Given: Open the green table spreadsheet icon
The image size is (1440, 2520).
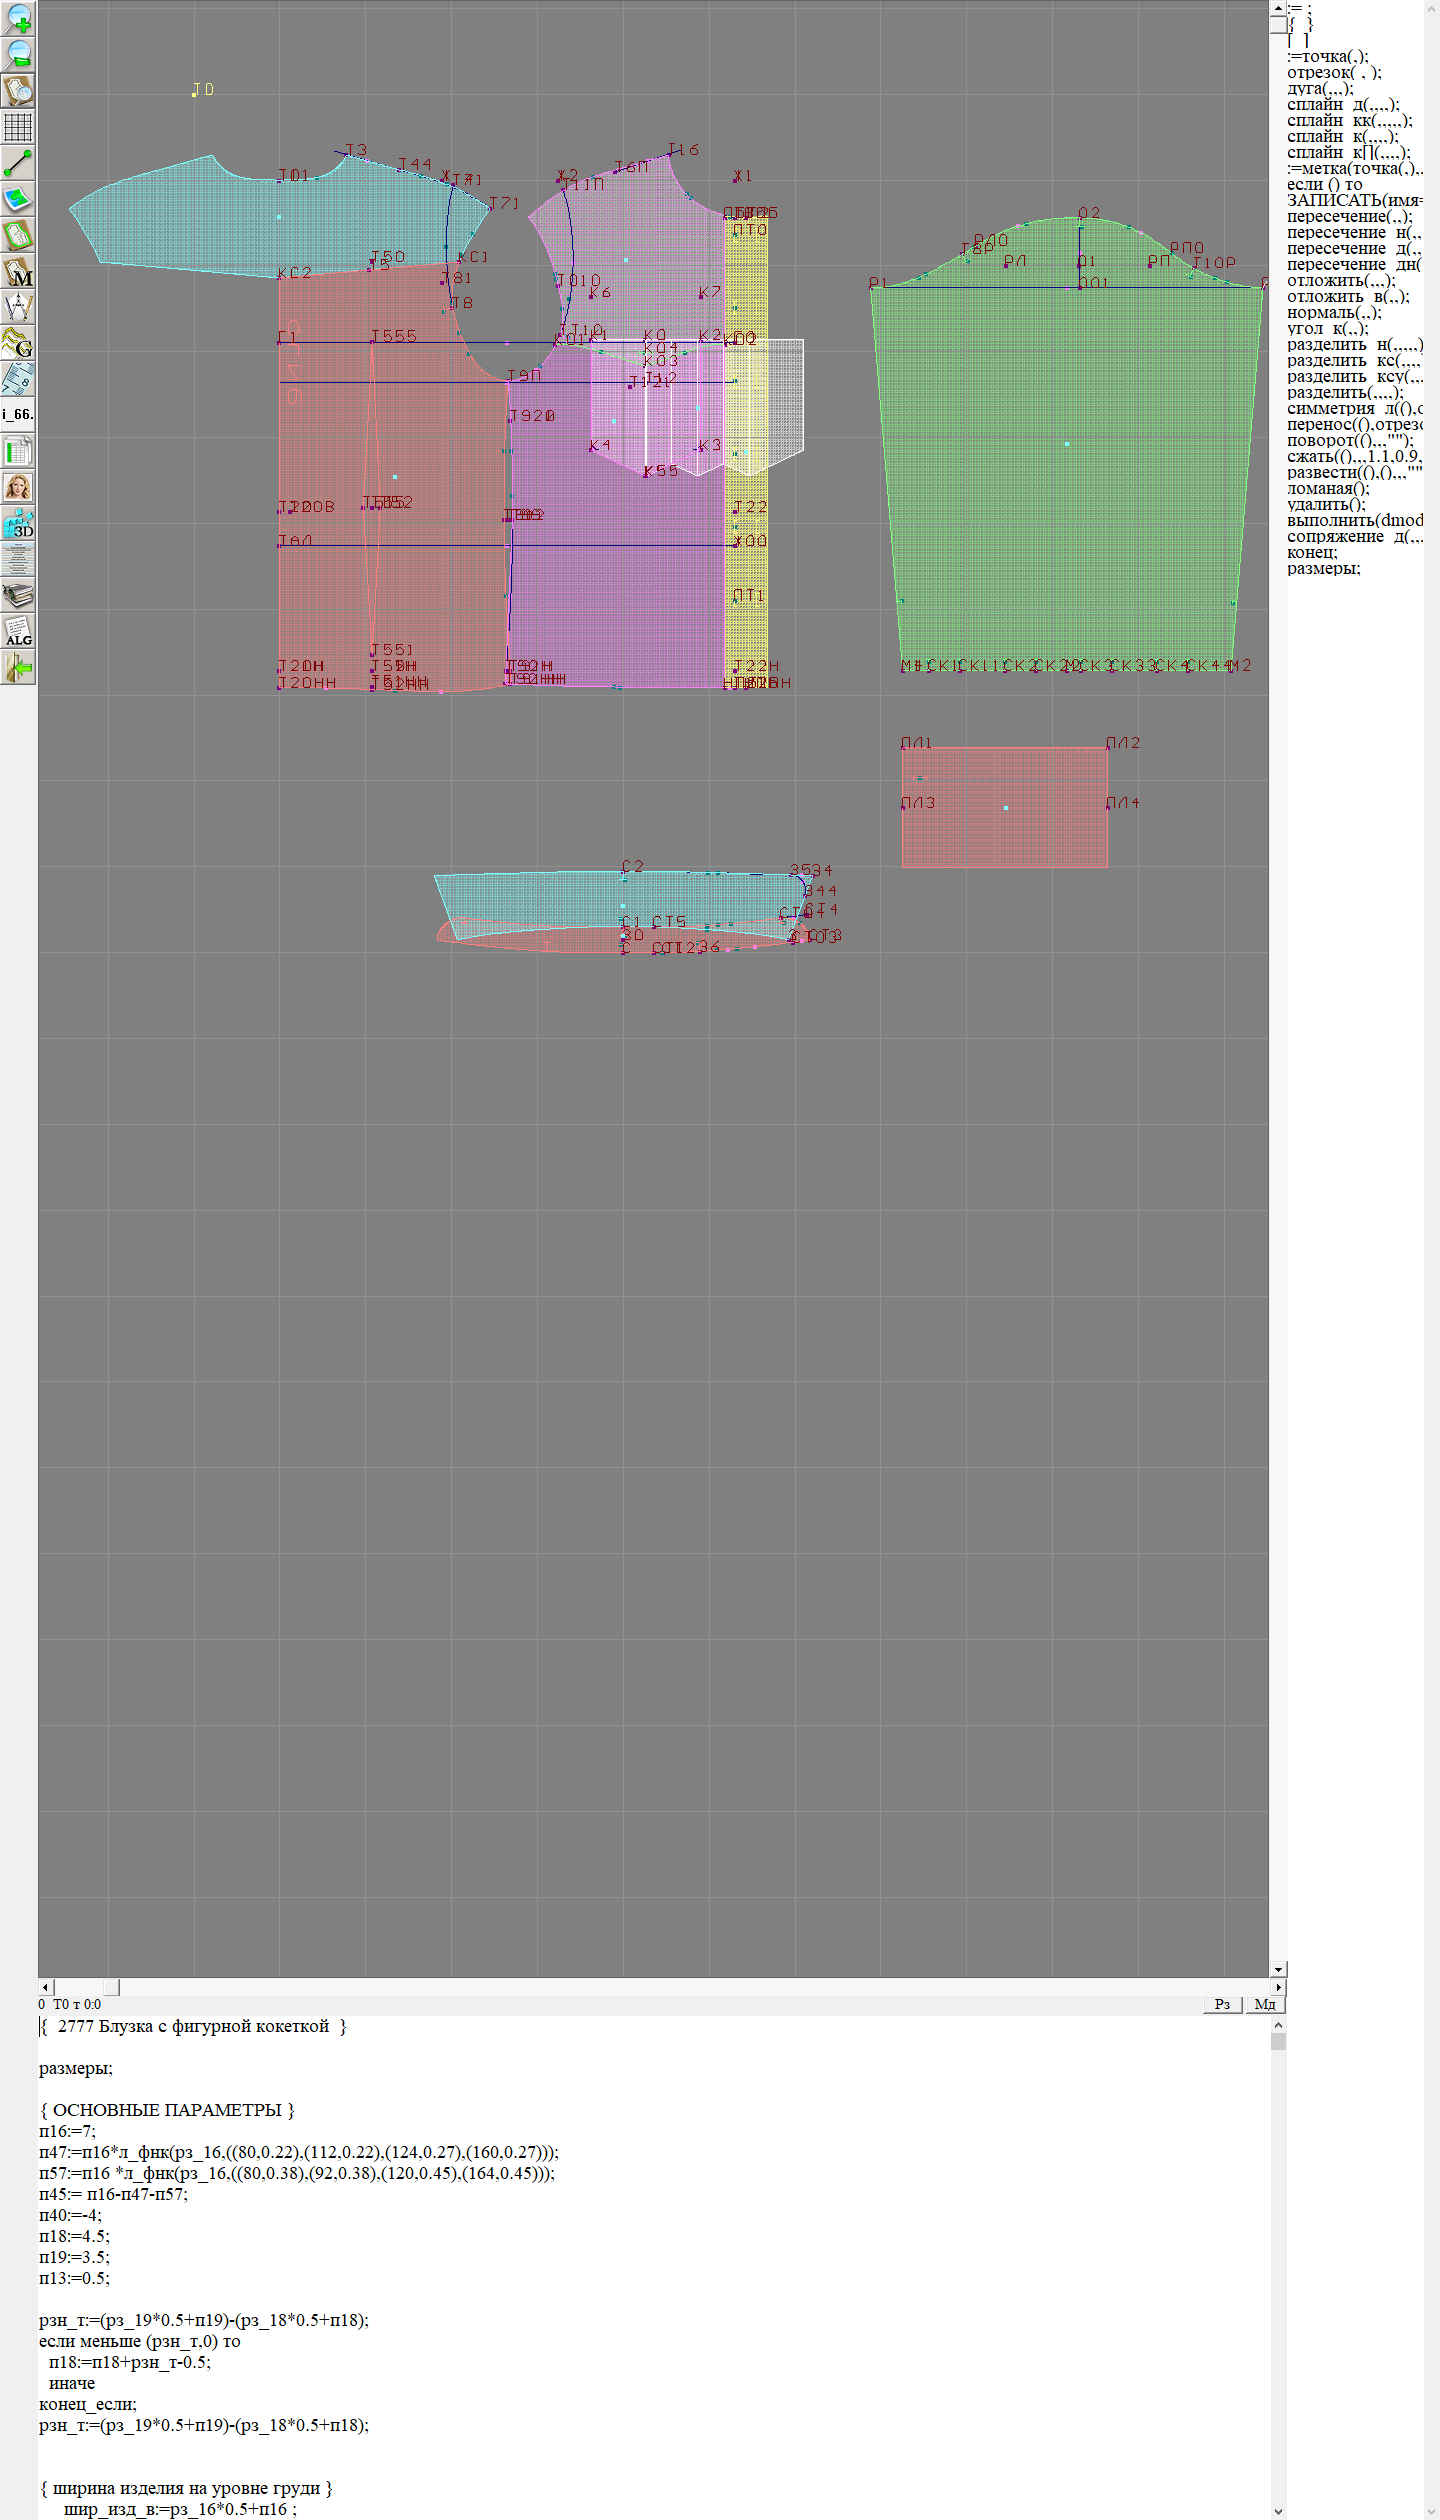Looking at the screenshot, I should coord(18,451).
